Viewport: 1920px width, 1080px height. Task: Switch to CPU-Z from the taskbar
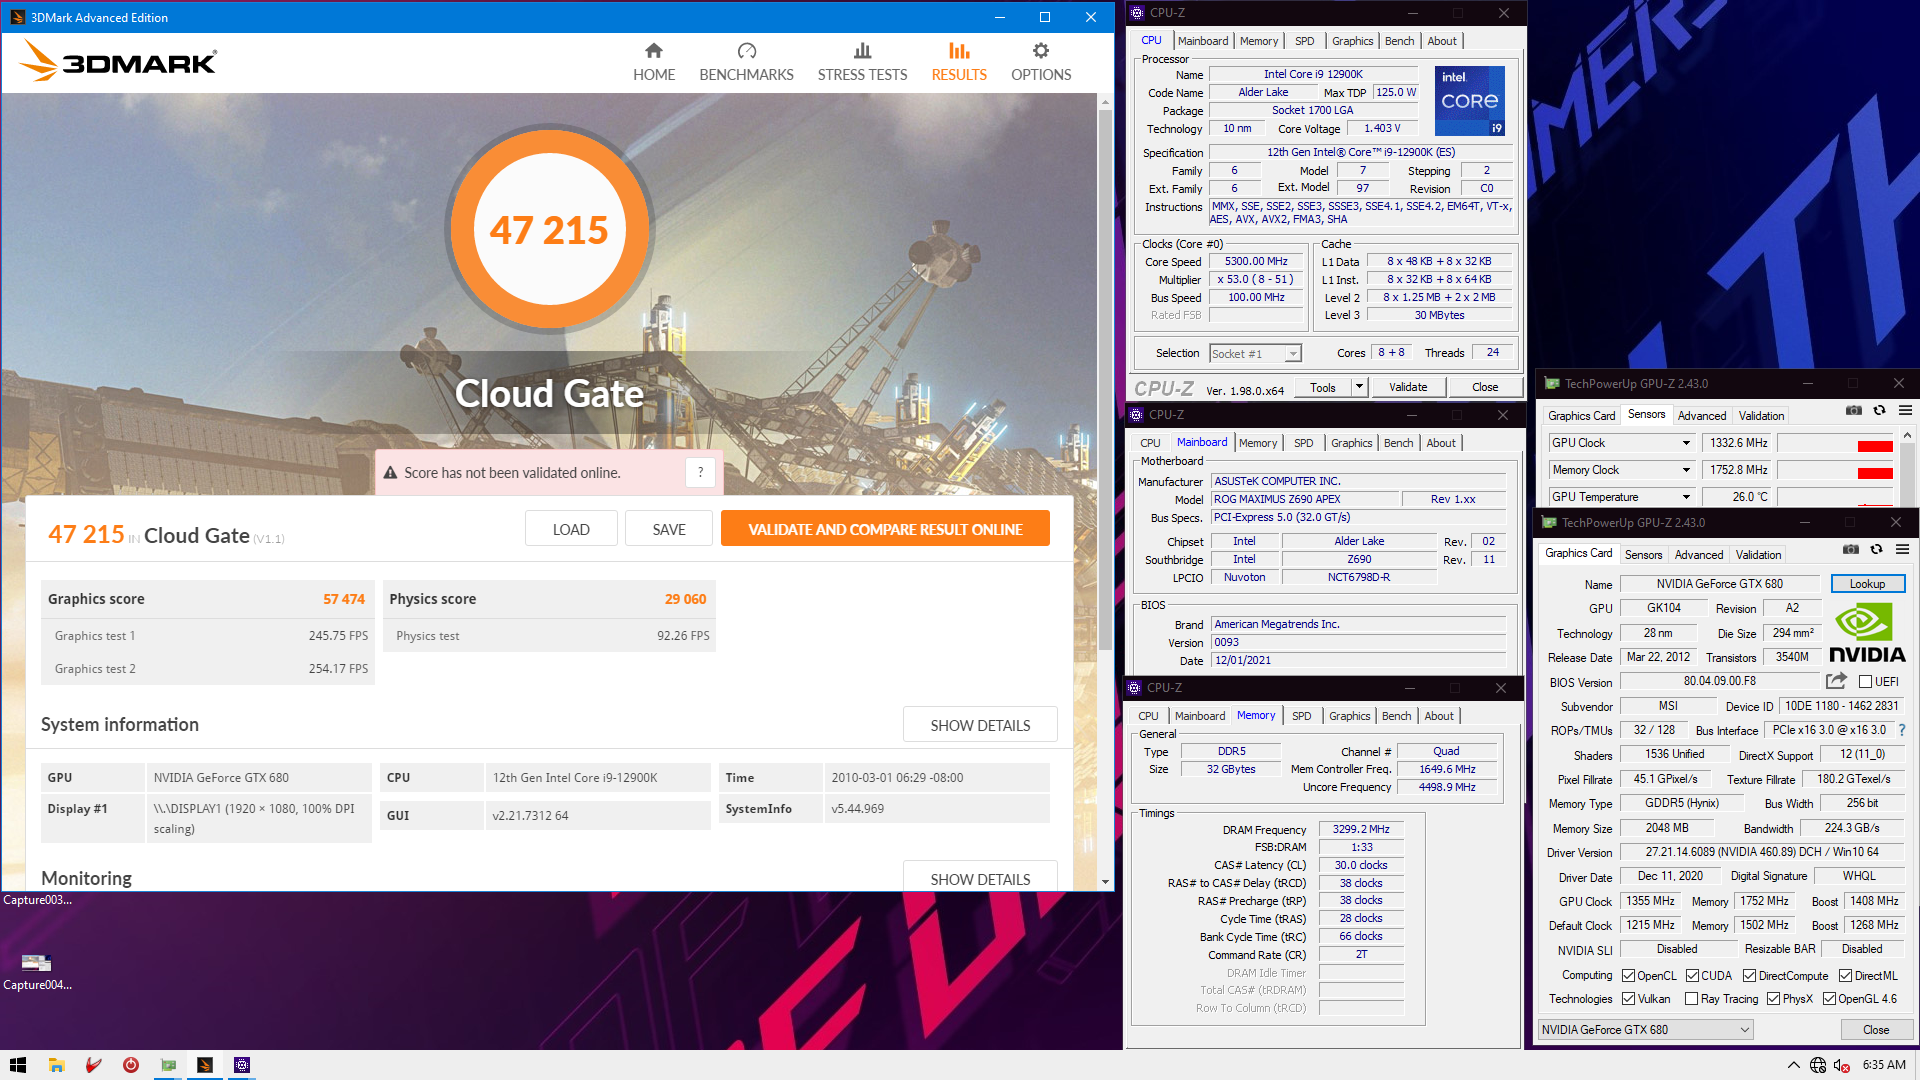[x=242, y=1065]
